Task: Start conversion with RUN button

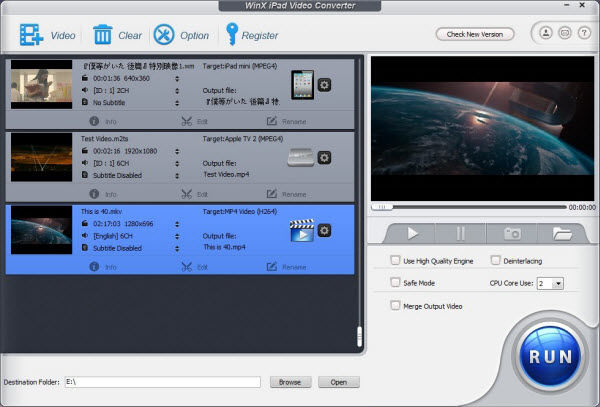Action: [x=550, y=356]
